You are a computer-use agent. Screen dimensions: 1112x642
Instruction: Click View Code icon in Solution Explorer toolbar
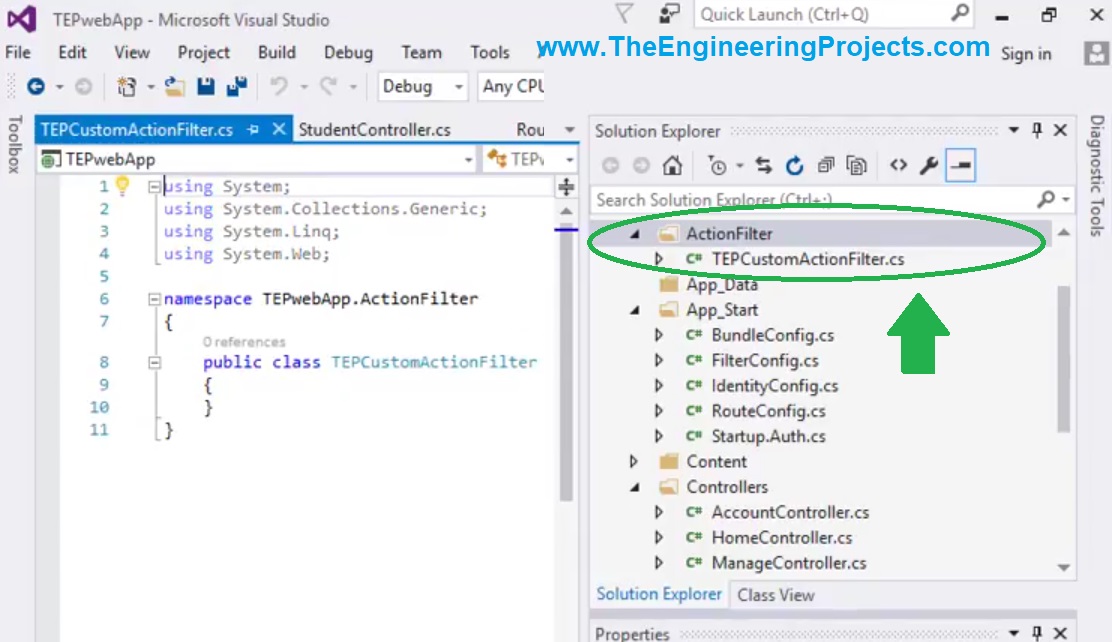pyautogui.click(x=900, y=165)
